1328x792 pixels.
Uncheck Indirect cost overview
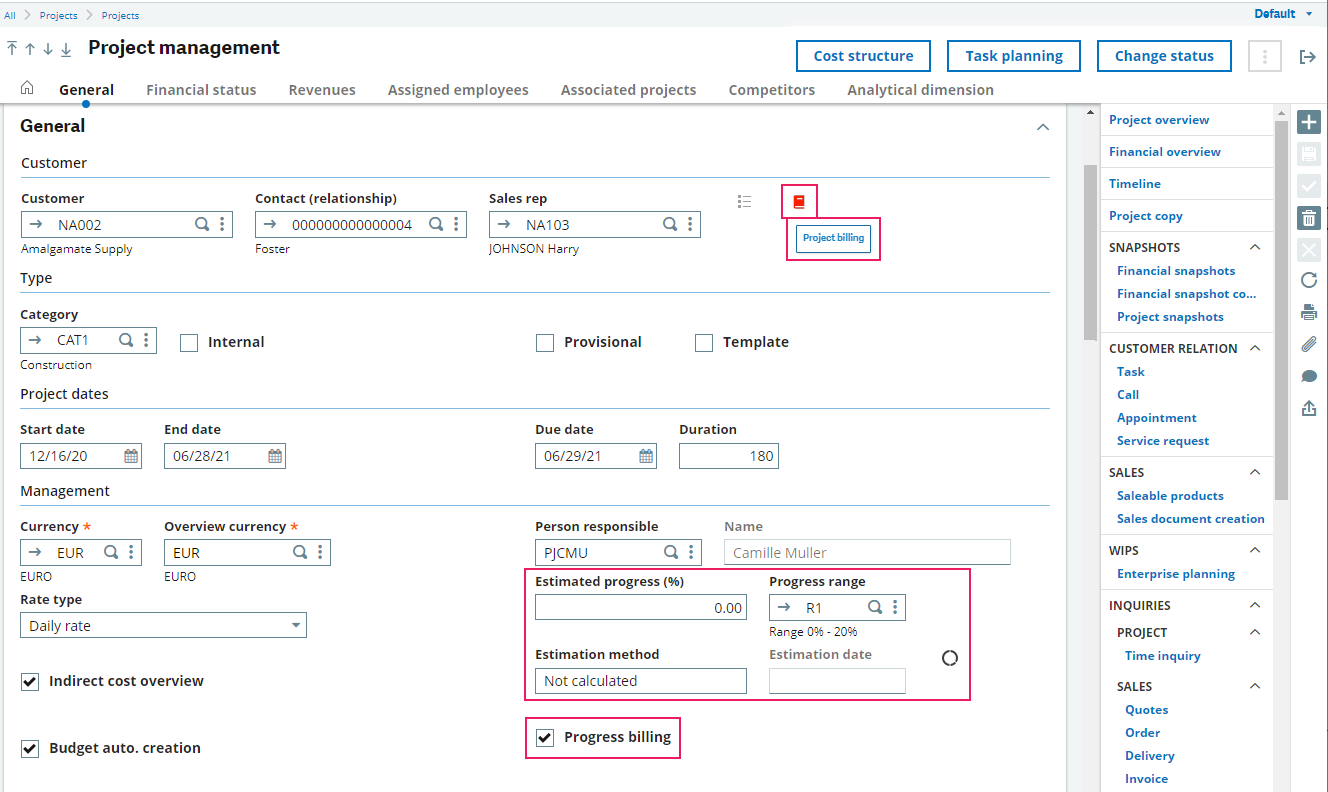coord(29,679)
